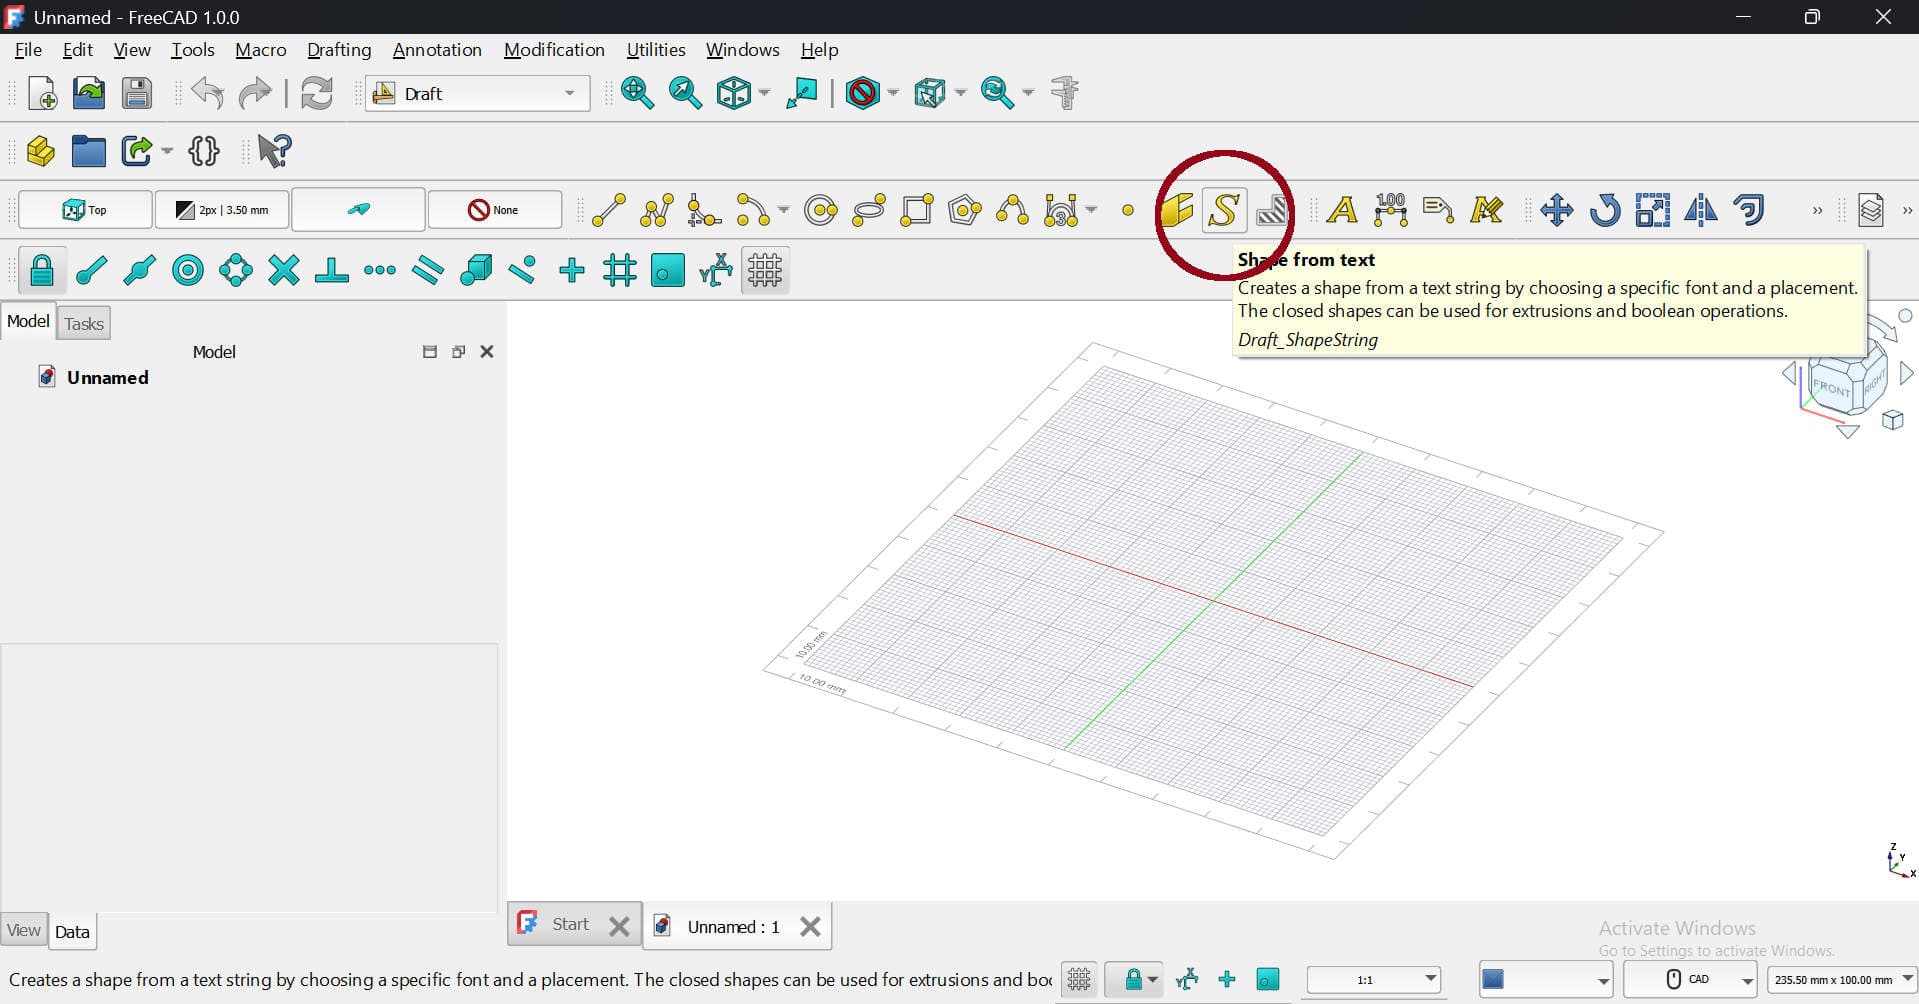Toggle snap to angle
1919x1004 pixels.
[236, 270]
